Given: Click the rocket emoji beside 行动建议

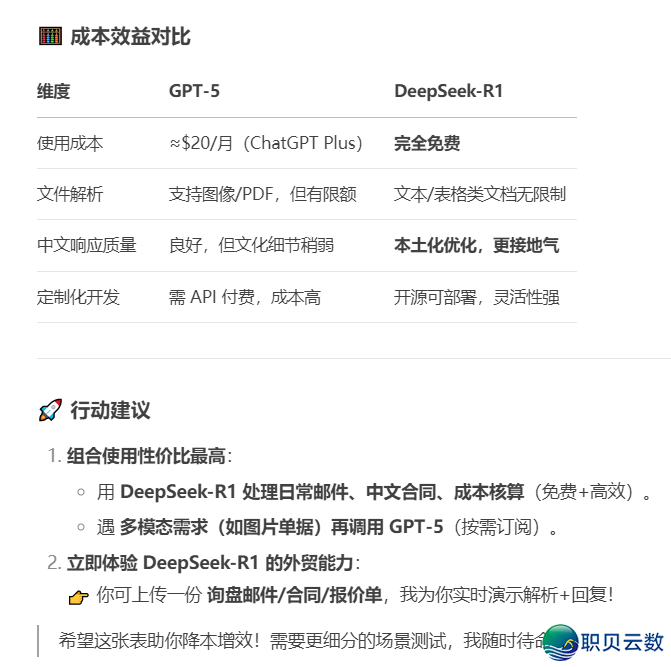Looking at the screenshot, I should point(49,410).
